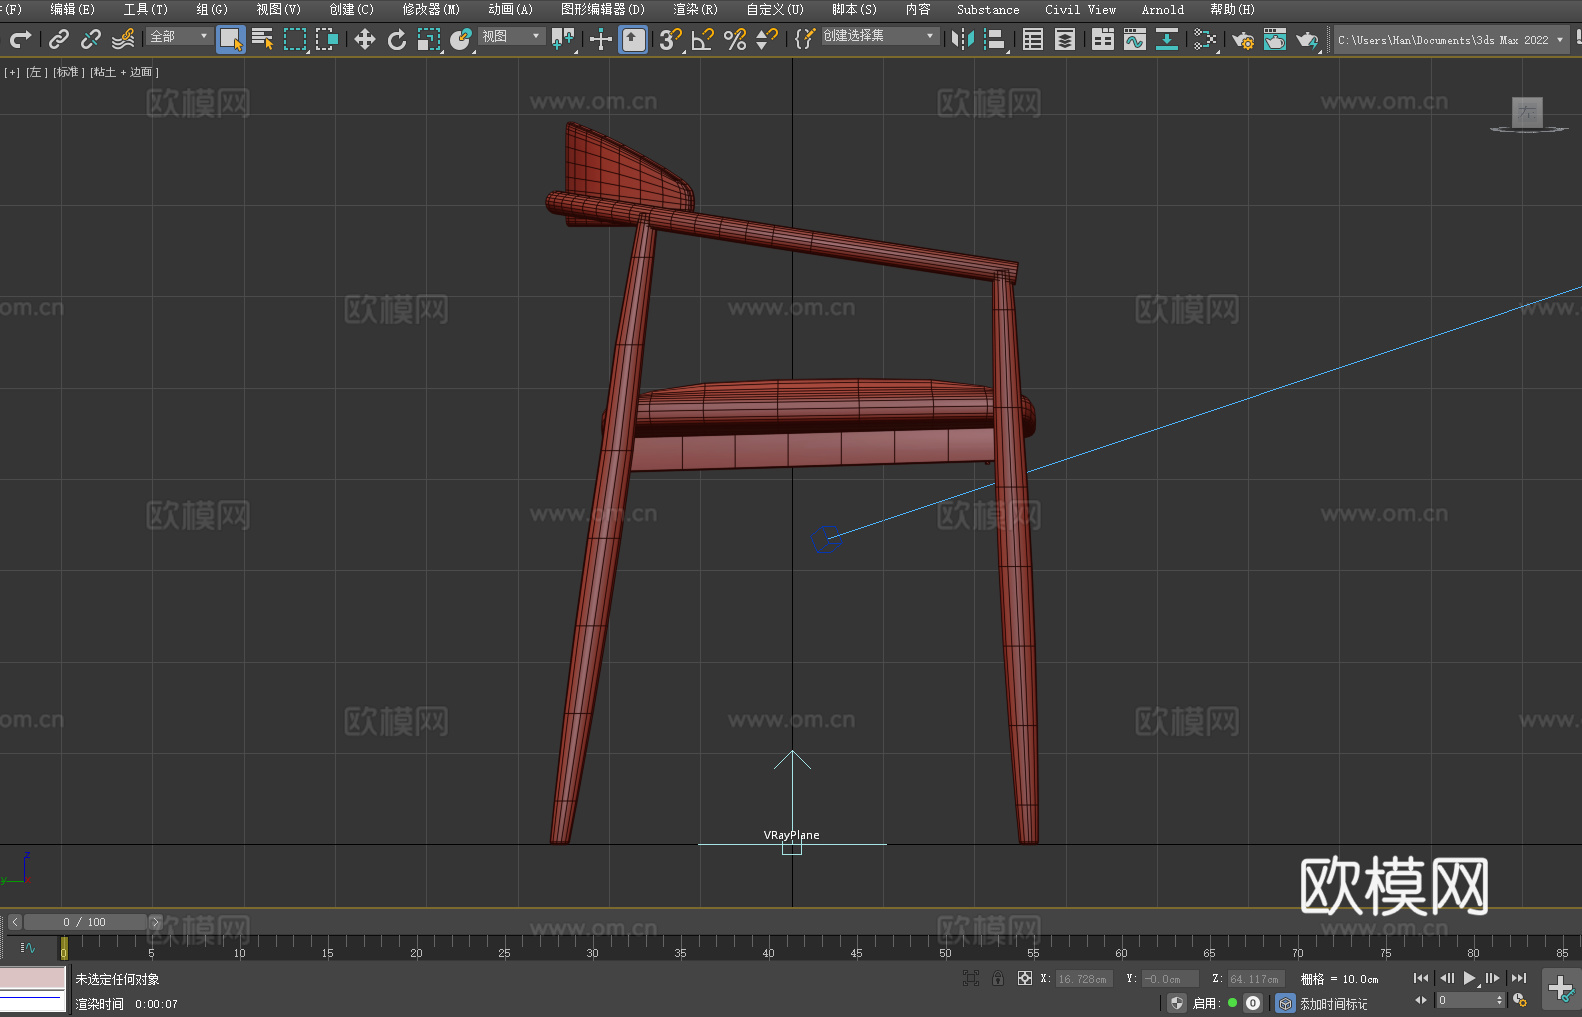Click previous frame arrow on time slider

pyautogui.click(x=14, y=922)
